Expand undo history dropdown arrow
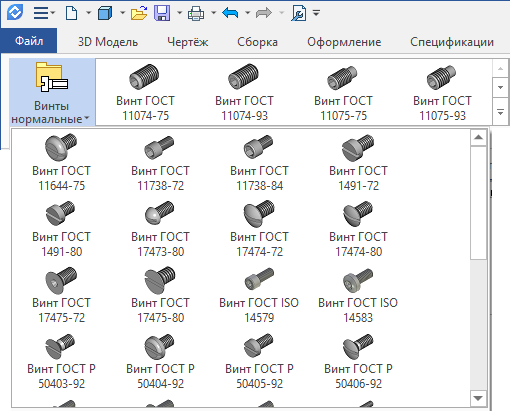Image resolution: width=510 pixels, height=411 pixels. (248, 13)
